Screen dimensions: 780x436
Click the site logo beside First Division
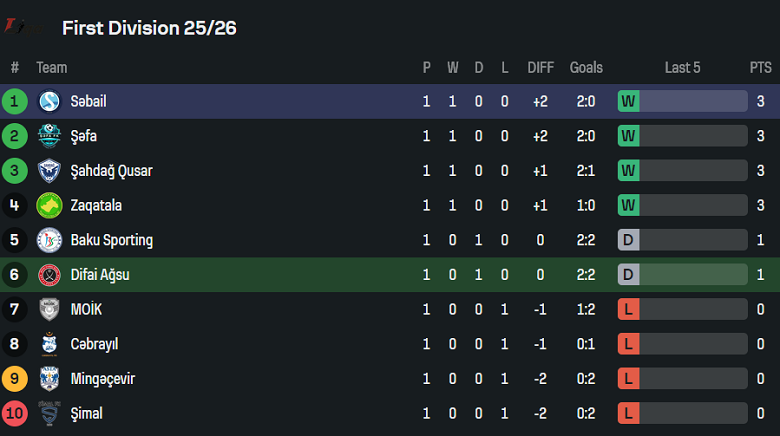click(x=15, y=27)
